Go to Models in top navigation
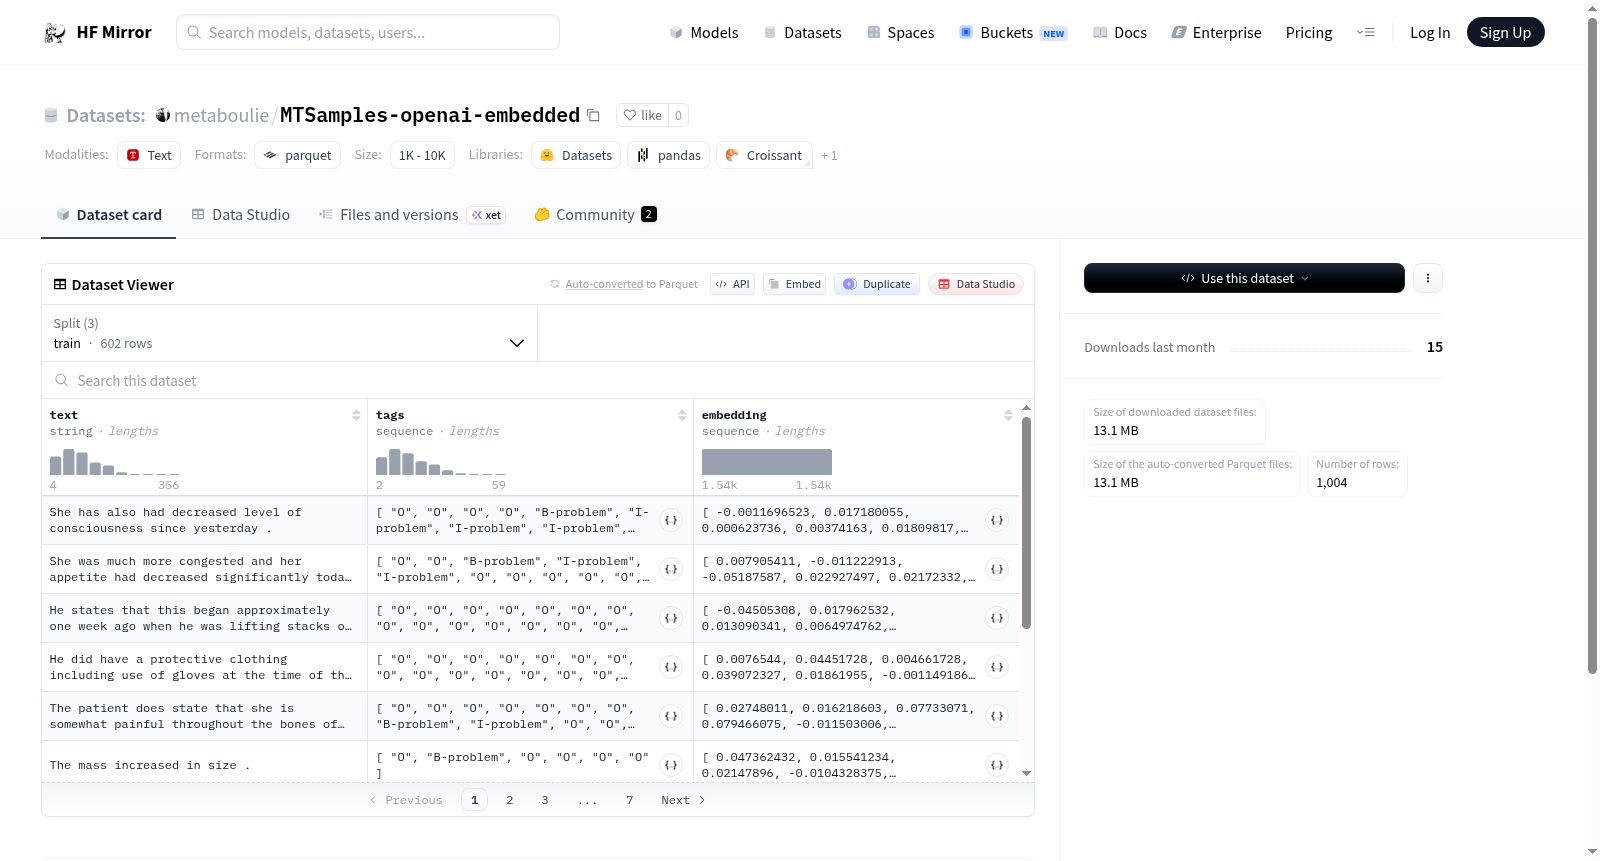 pyautogui.click(x=704, y=32)
